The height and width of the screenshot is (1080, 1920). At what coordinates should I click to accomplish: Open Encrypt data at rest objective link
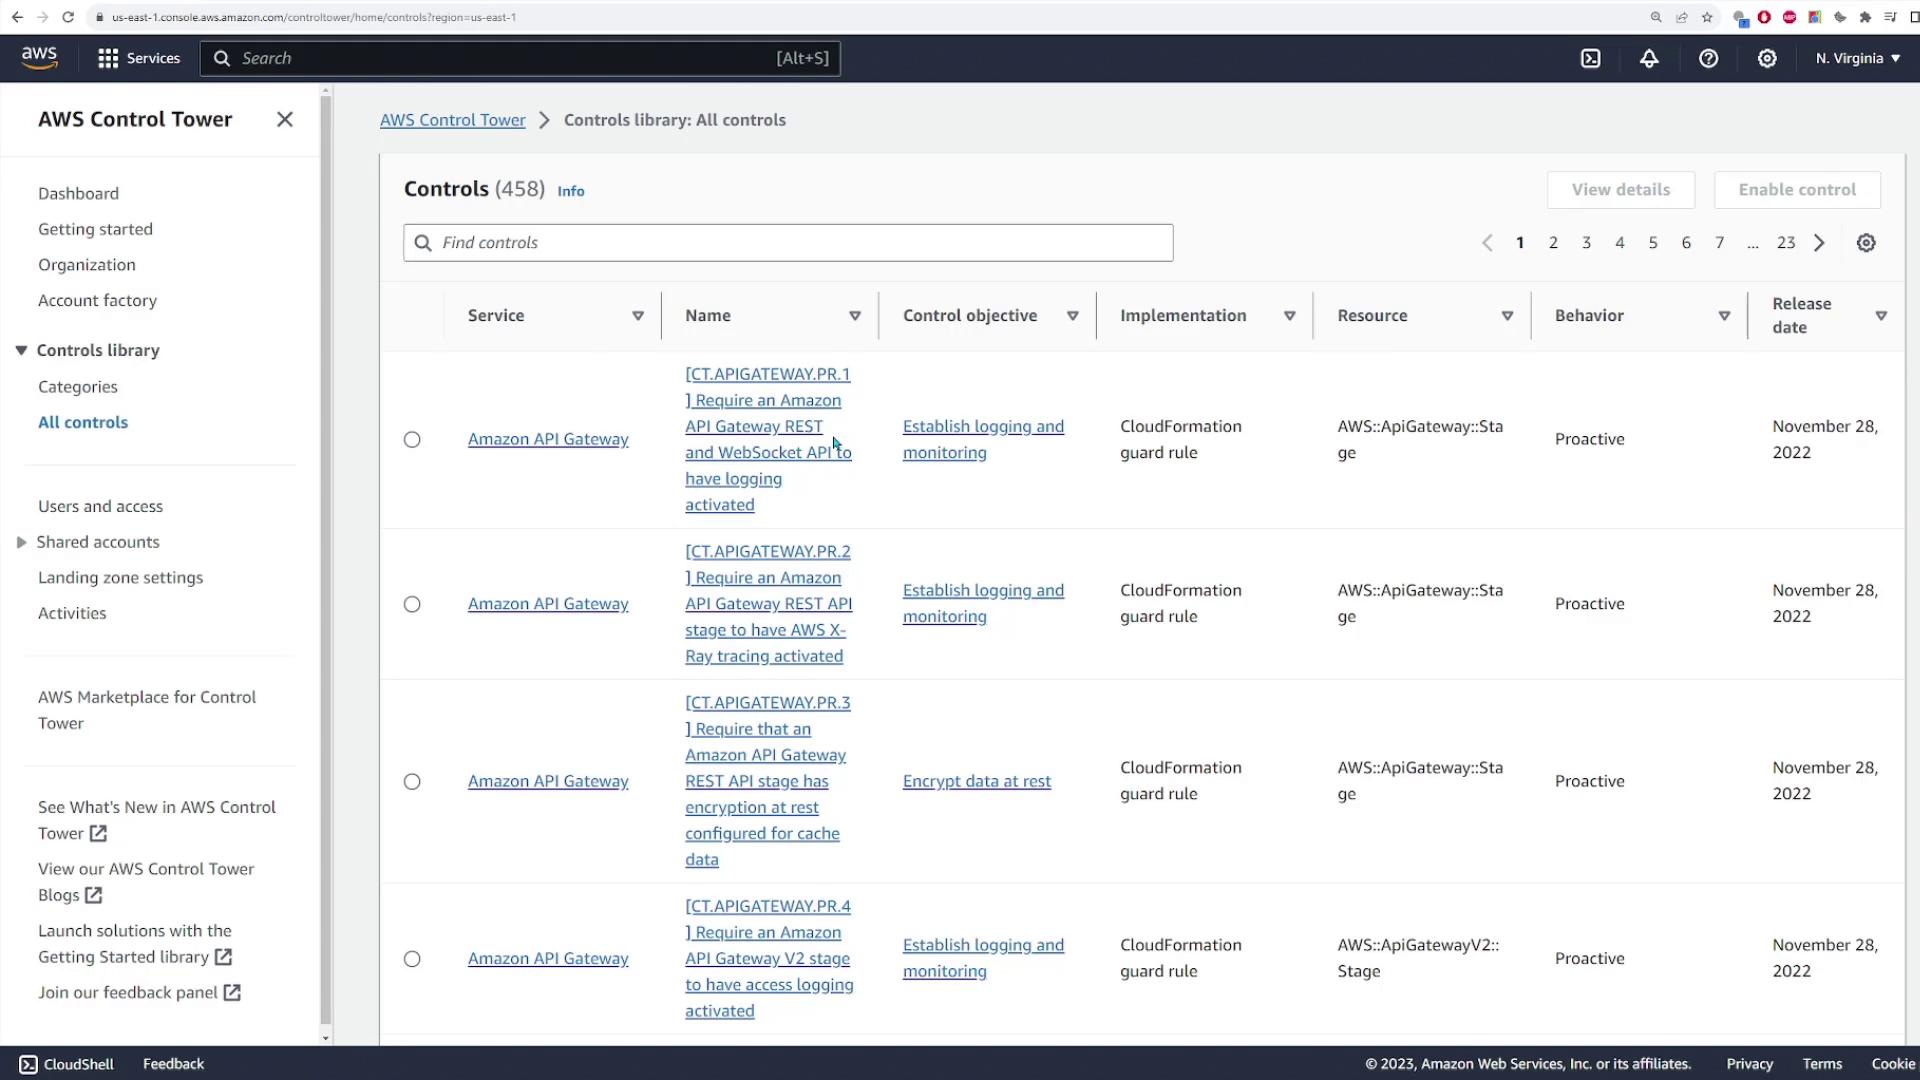coord(976,782)
